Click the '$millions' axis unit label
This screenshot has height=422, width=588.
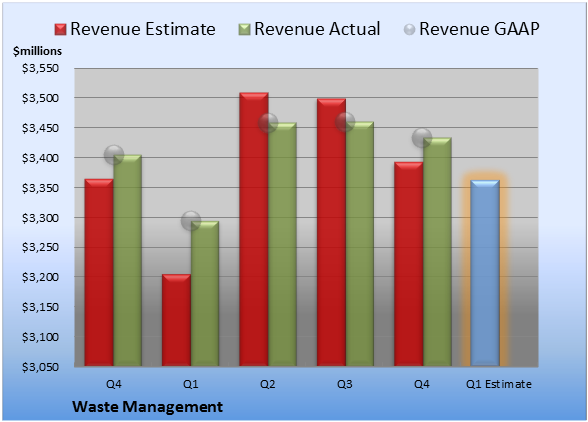coord(37,51)
